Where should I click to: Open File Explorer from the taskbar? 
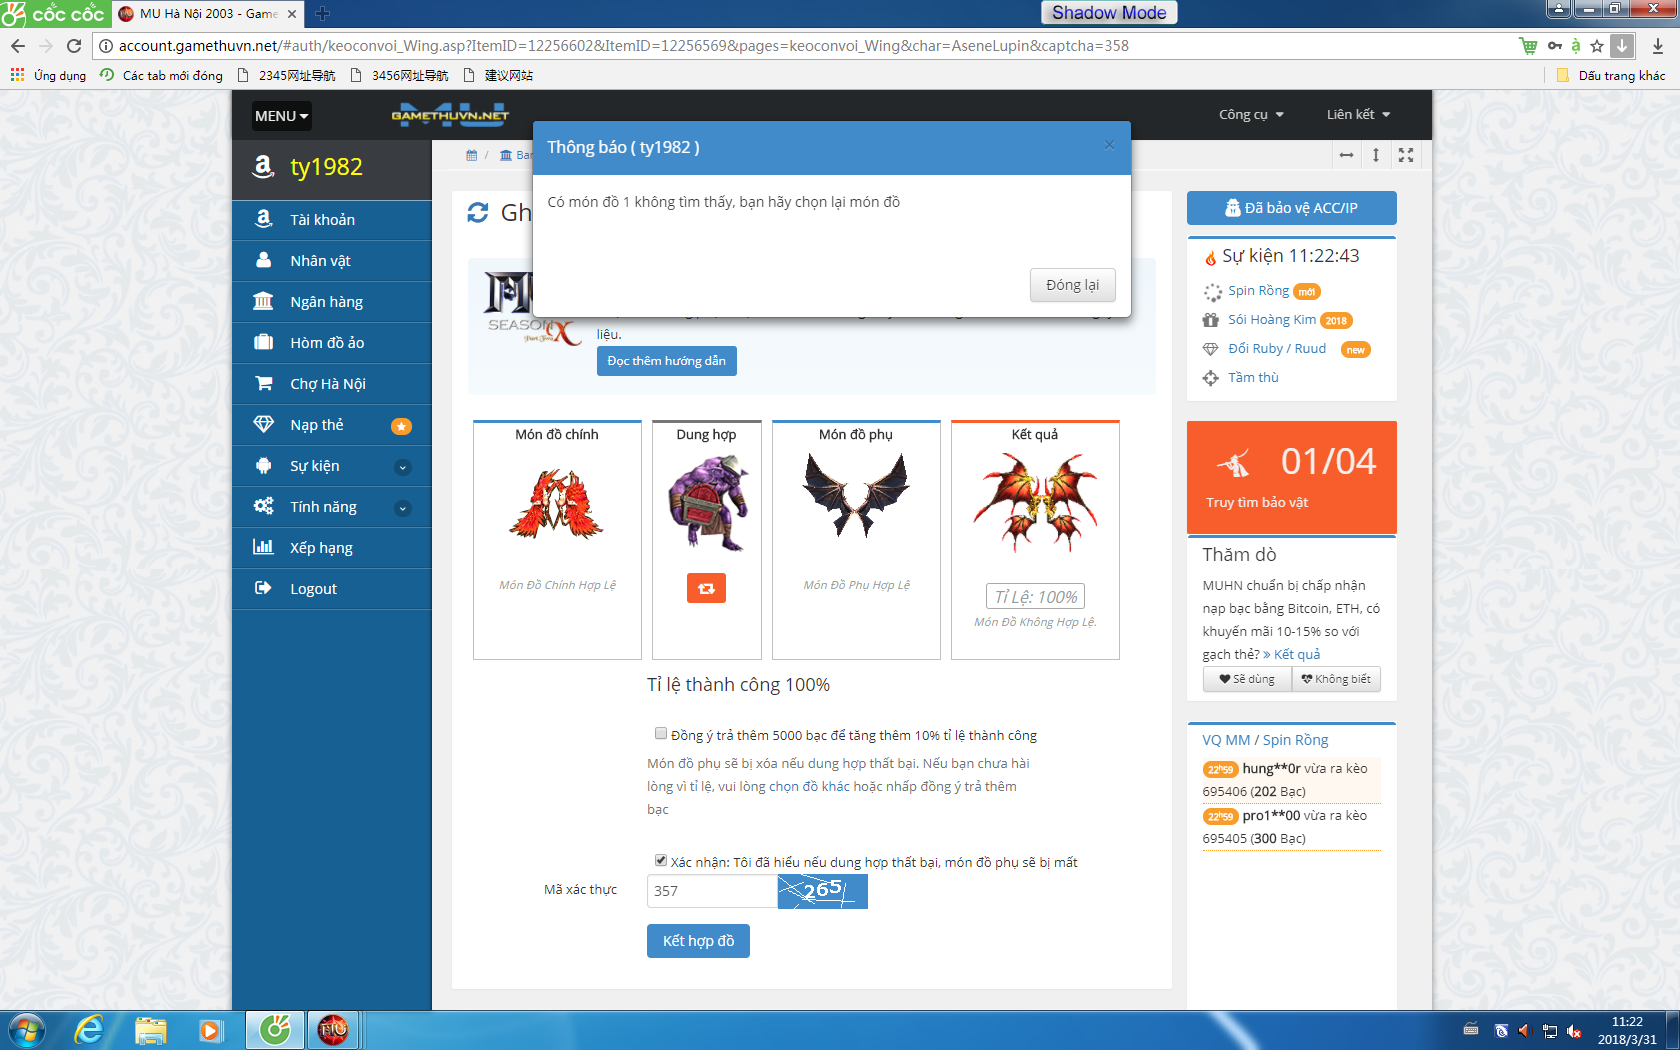pos(150,1030)
